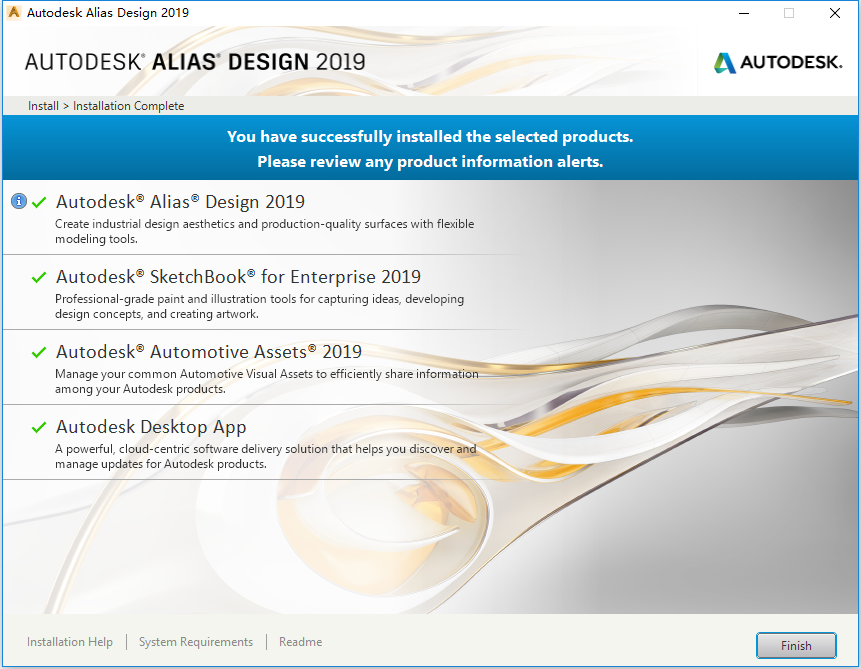Image resolution: width=861 pixels, height=669 pixels.
Task: Select the Autodesk Alias Design 2019 product title
Action: point(180,202)
